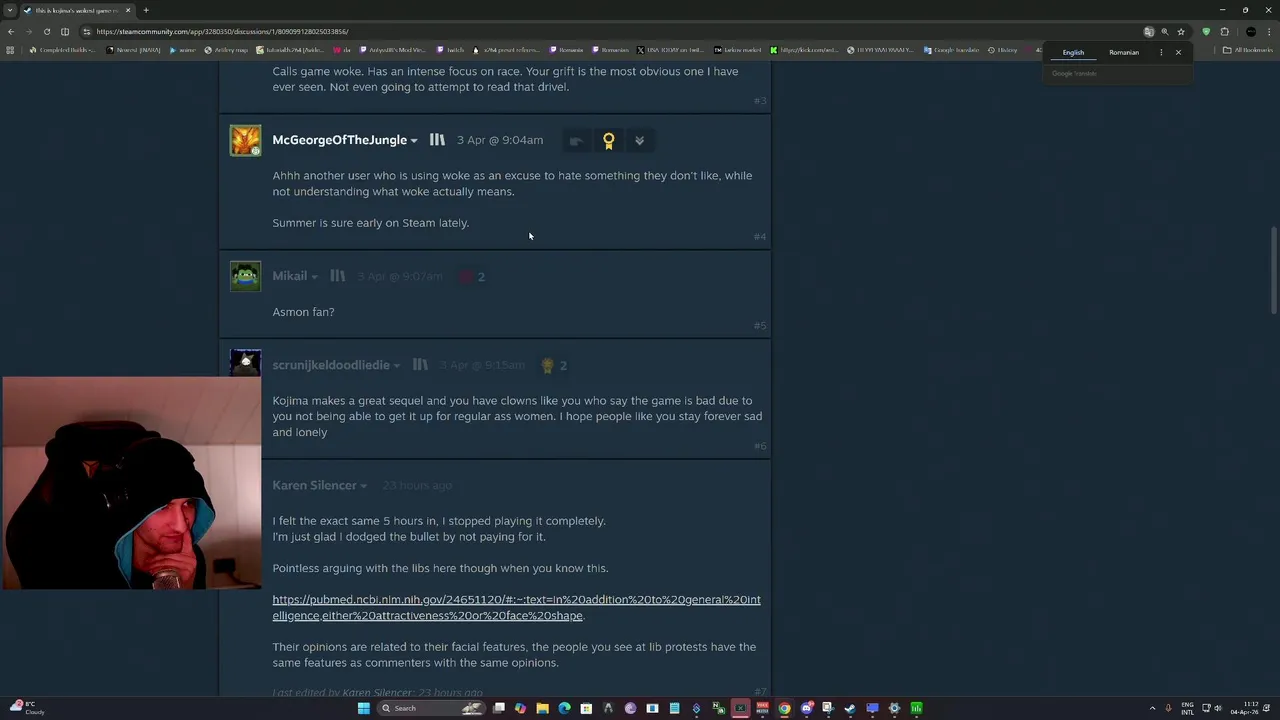
Task: Open Mikail's frog avatar
Action: (x=245, y=276)
